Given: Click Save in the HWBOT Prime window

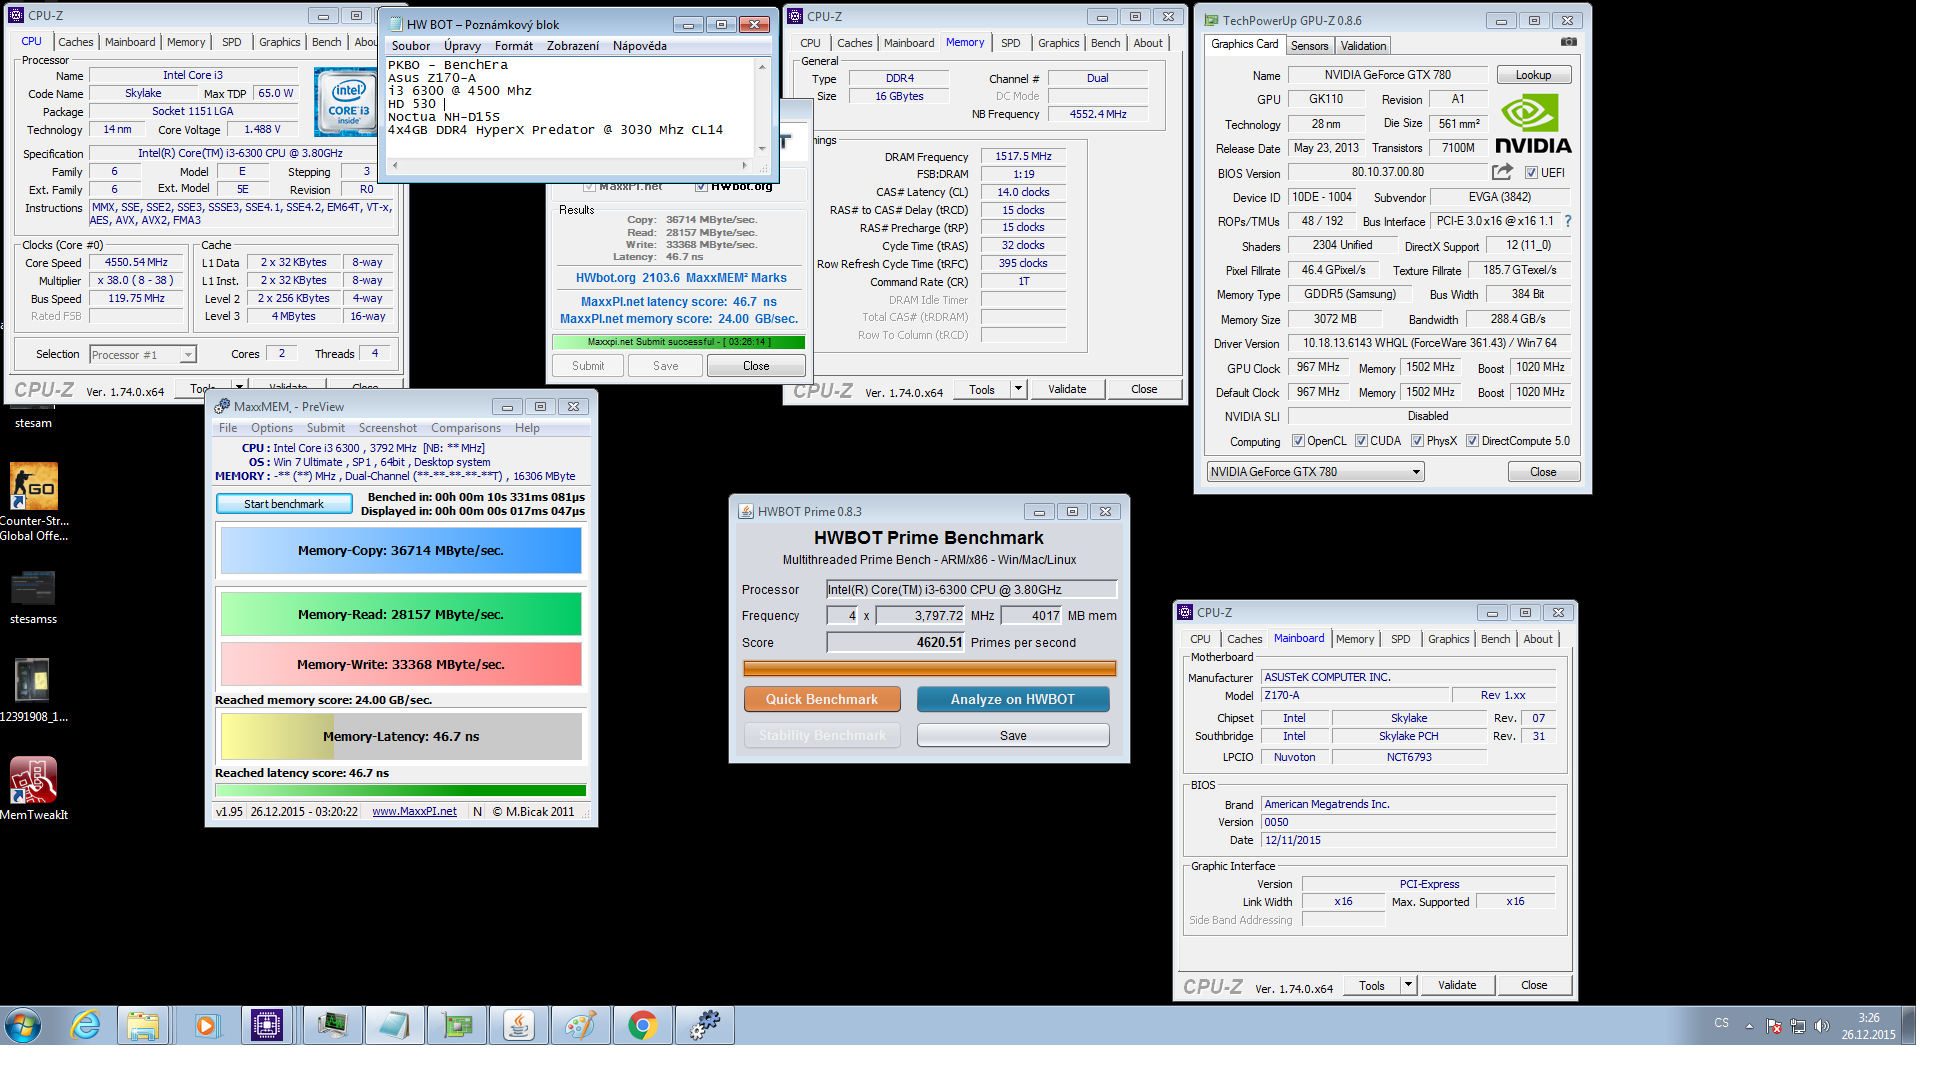Looking at the screenshot, I should (1013, 735).
